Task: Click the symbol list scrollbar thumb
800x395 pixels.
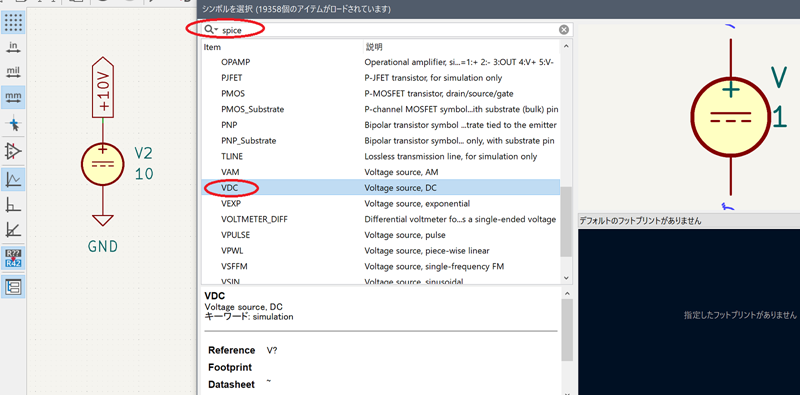Action: [x=566, y=221]
